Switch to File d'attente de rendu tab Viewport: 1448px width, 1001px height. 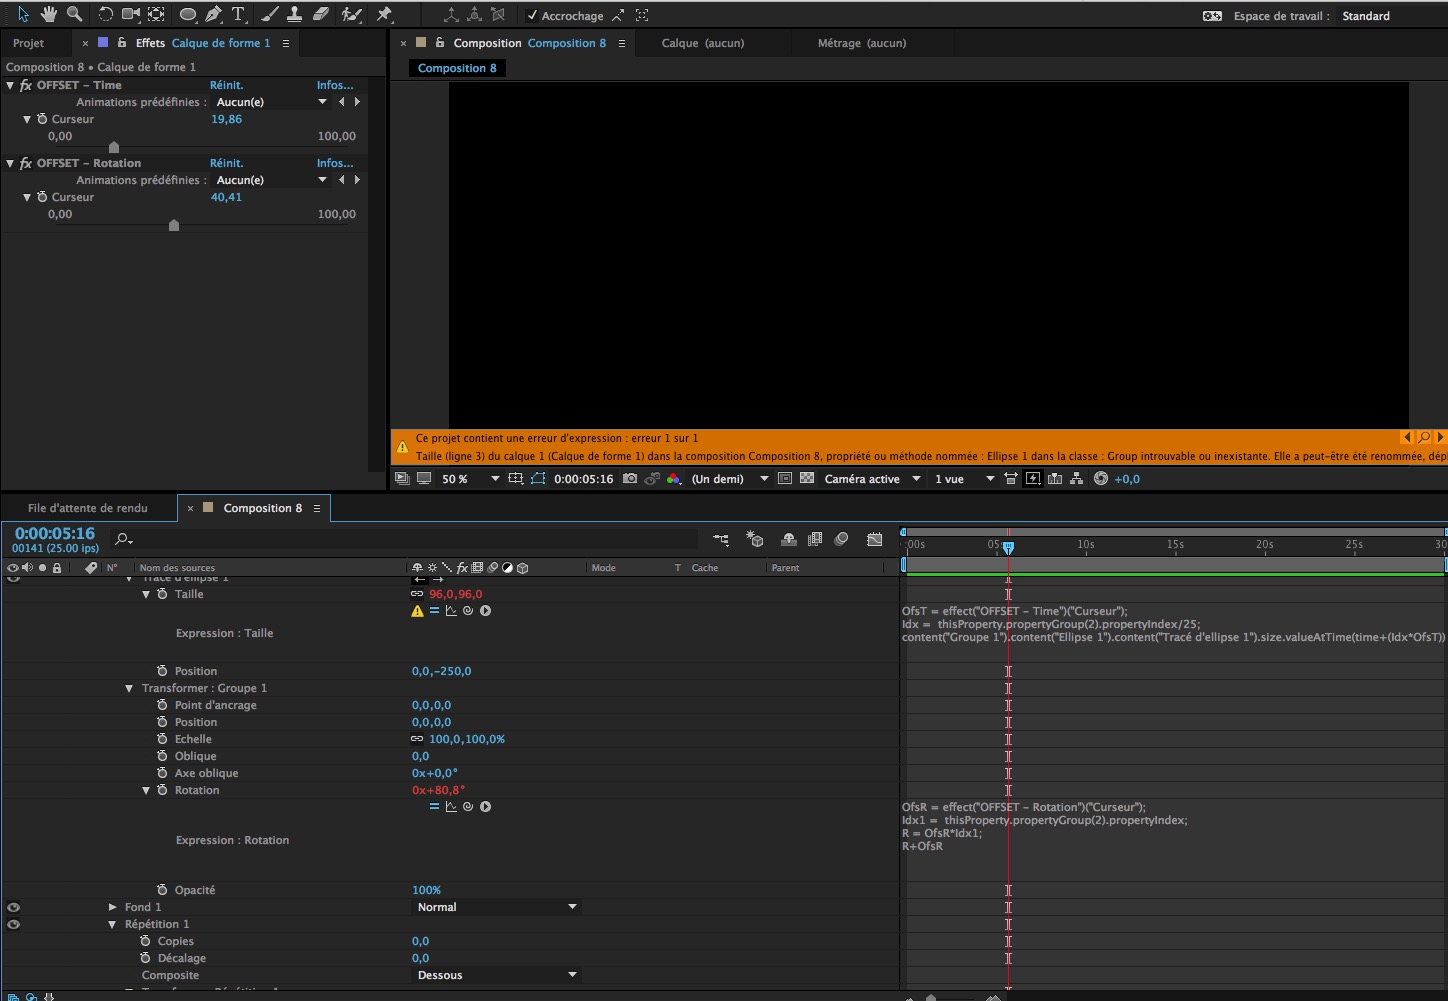(87, 508)
